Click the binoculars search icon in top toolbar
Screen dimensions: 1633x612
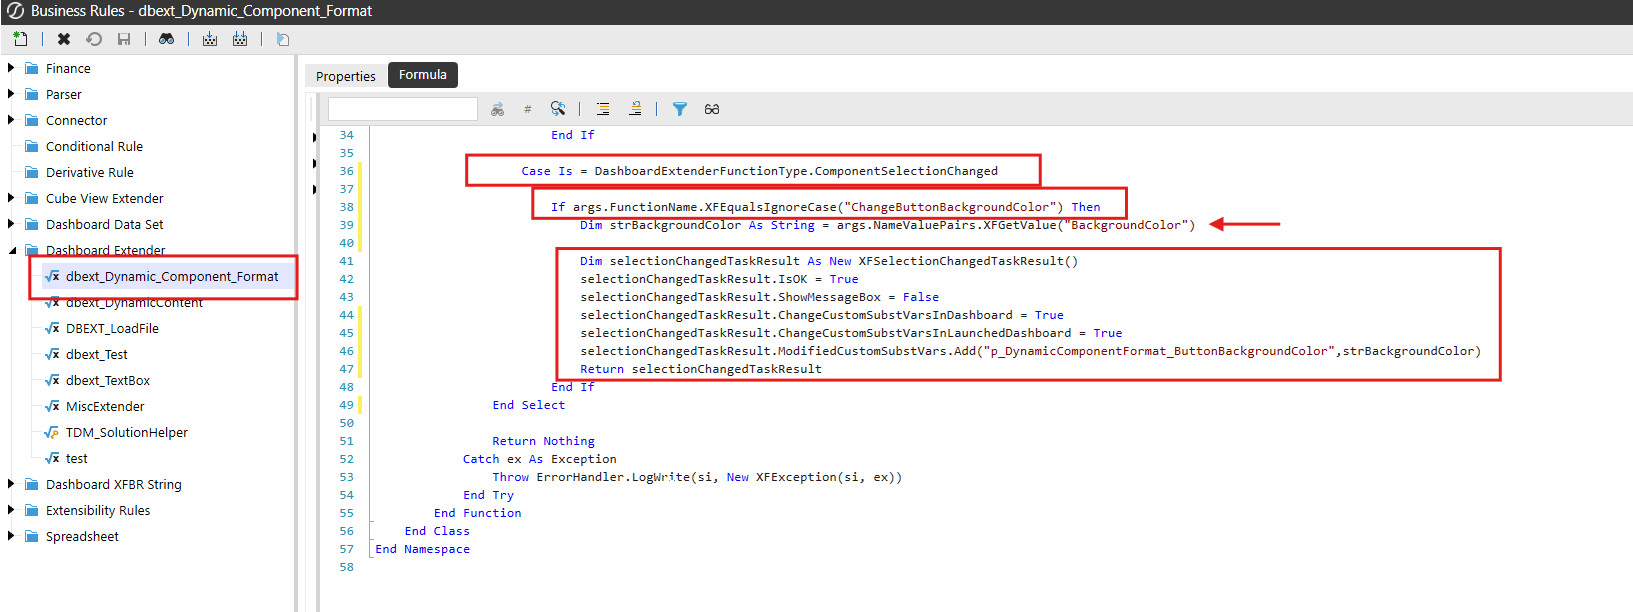pyautogui.click(x=166, y=39)
